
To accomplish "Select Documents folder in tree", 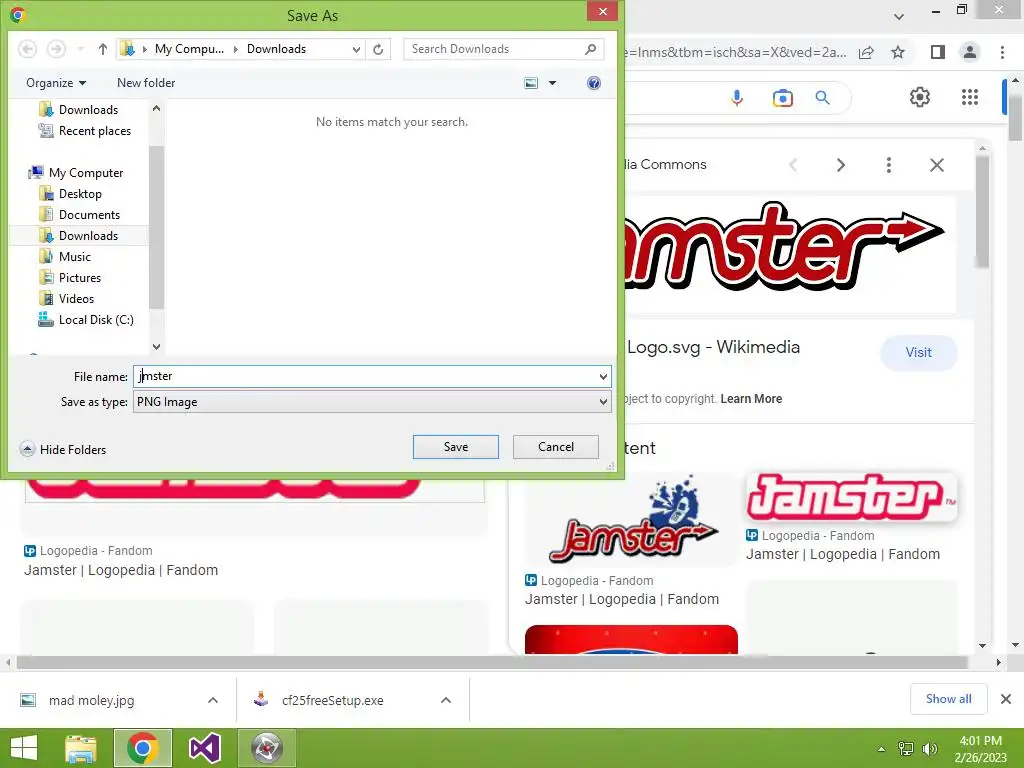I will pos(80,214).
